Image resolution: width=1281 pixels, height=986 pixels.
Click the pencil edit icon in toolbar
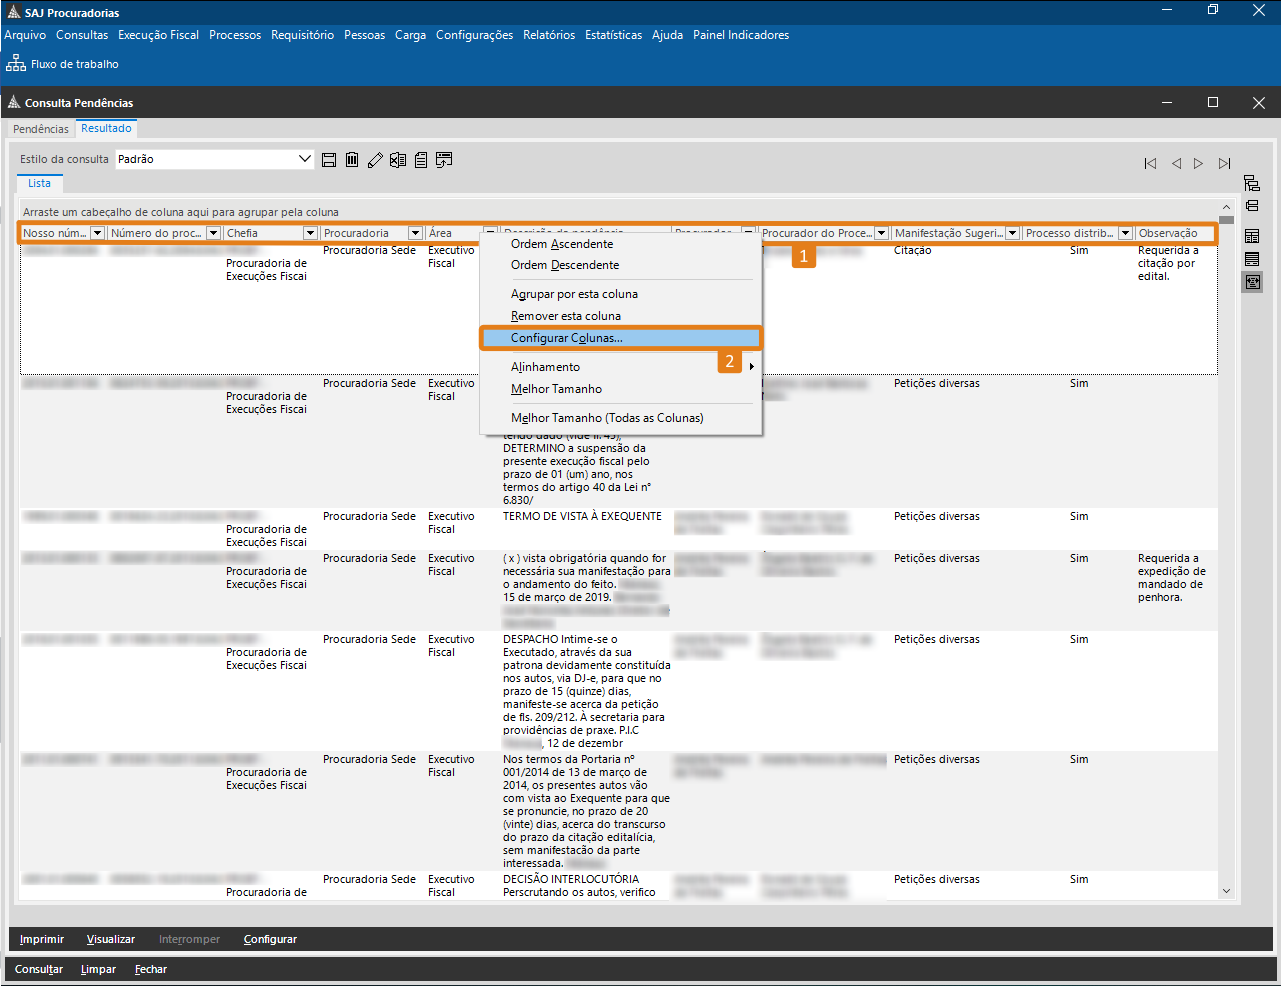[x=375, y=160]
